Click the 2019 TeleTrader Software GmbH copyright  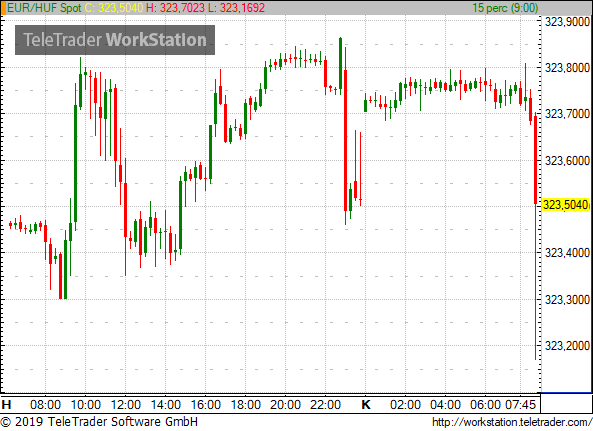pos(99,422)
